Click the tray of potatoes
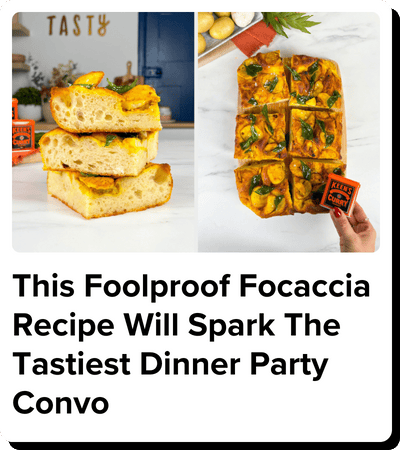 [x=228, y=33]
